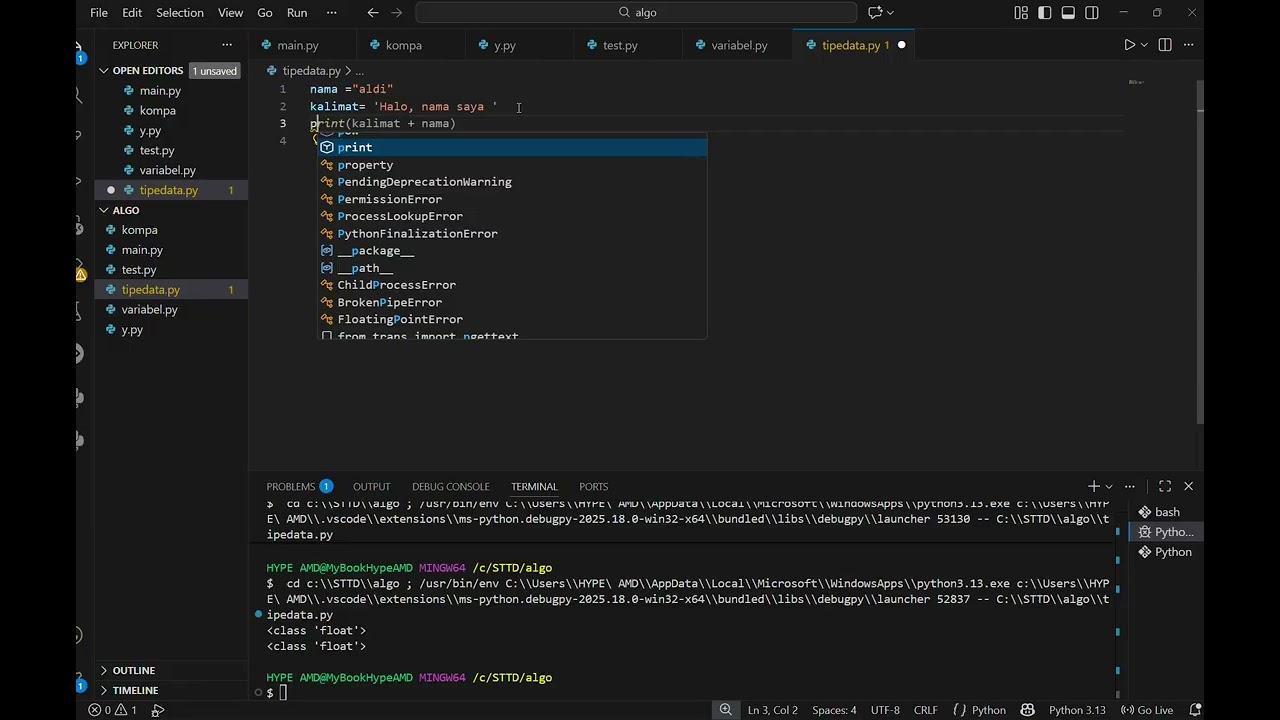
Task: Switch to the DEBUG CONSOLE tab
Action: coord(451,487)
